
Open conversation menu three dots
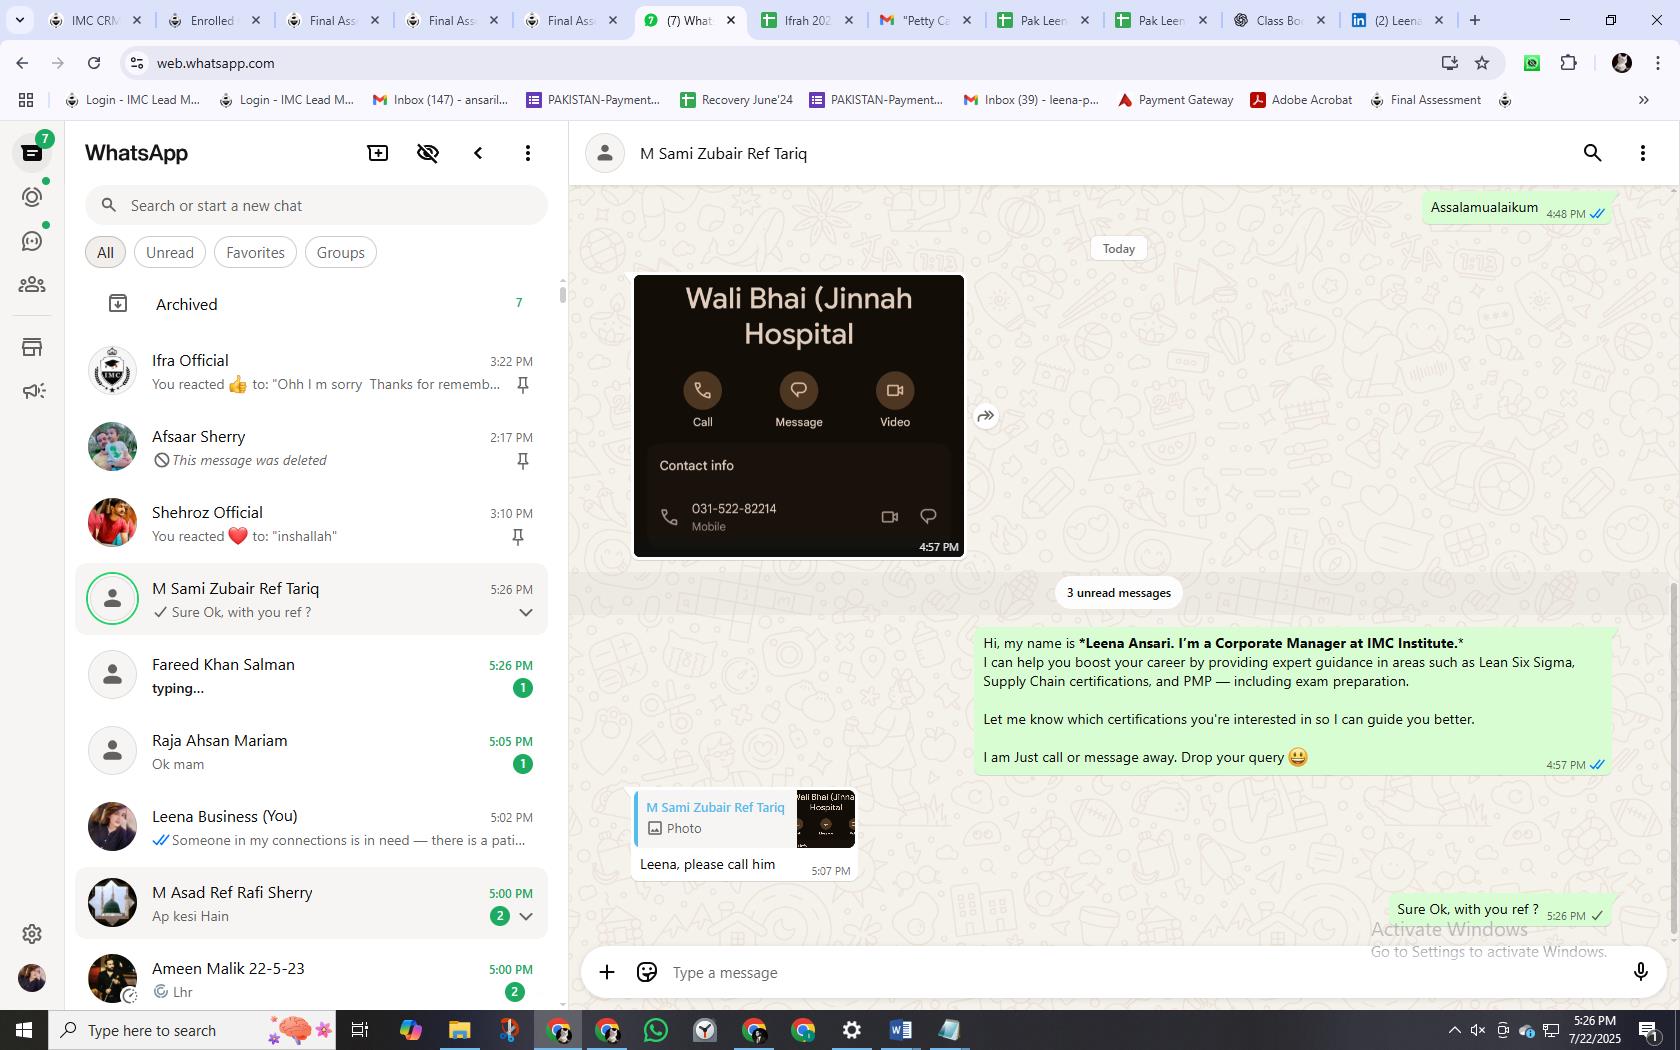point(1643,153)
